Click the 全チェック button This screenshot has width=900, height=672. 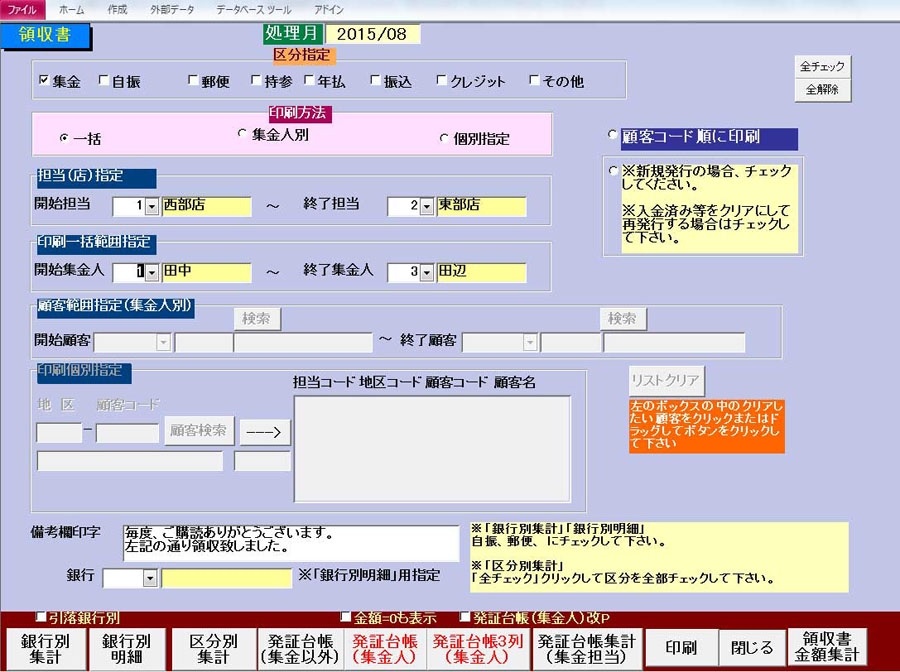point(822,67)
